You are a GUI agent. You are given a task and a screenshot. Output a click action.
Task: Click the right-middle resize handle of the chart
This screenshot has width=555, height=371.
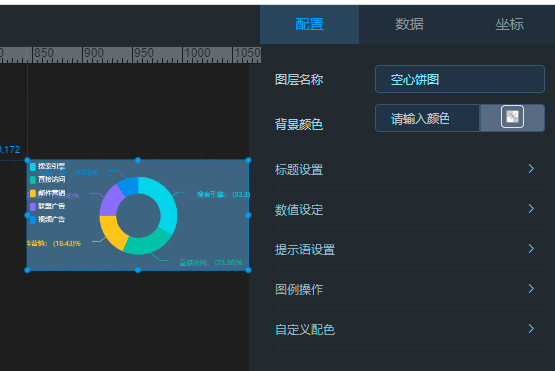click(248, 215)
